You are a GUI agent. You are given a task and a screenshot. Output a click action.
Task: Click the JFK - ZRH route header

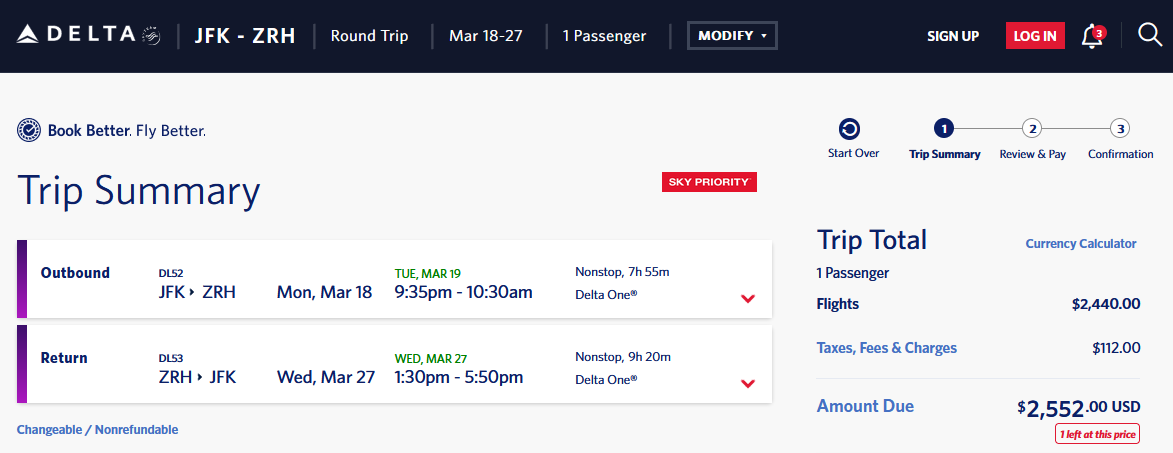point(245,36)
